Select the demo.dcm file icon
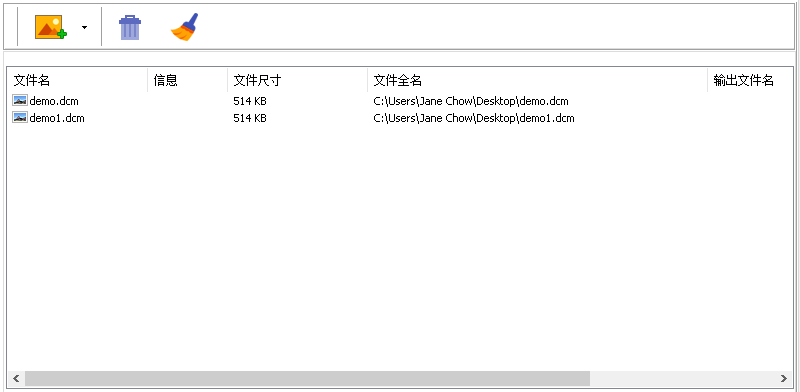 pyautogui.click(x=20, y=101)
